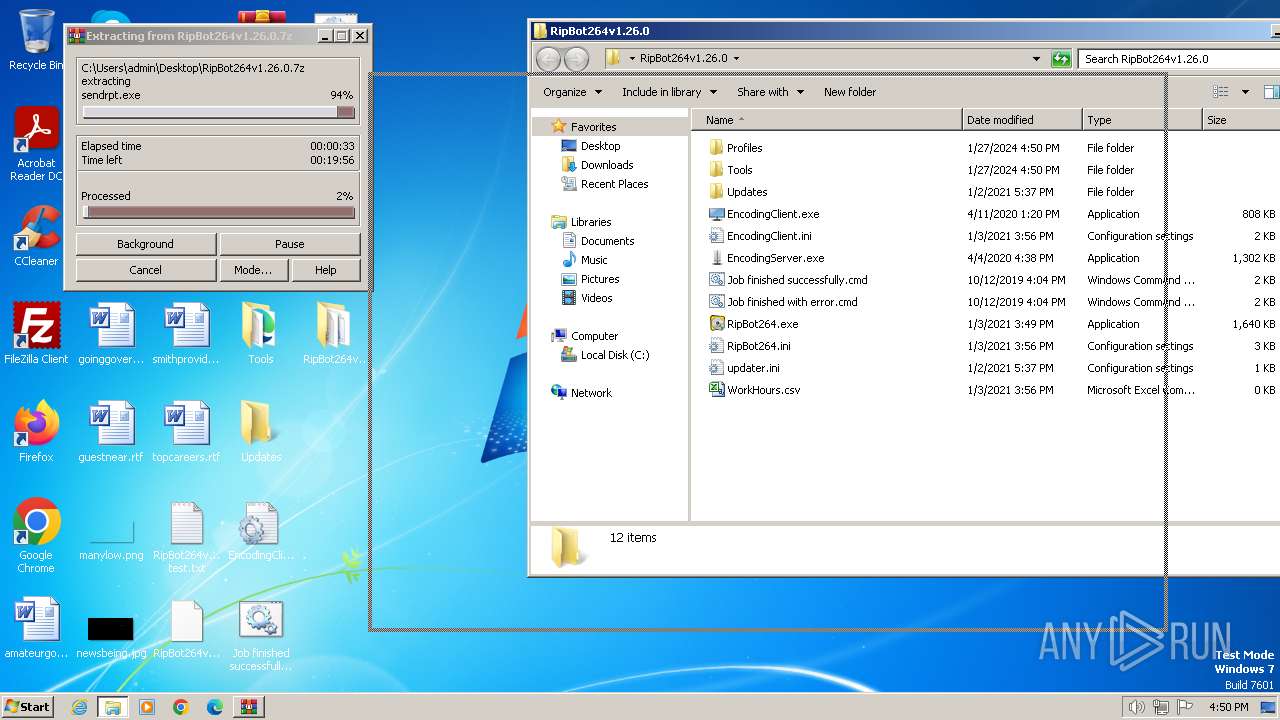This screenshot has width=1280, height=720.
Task: Click the Pause extraction button
Action: pos(289,244)
